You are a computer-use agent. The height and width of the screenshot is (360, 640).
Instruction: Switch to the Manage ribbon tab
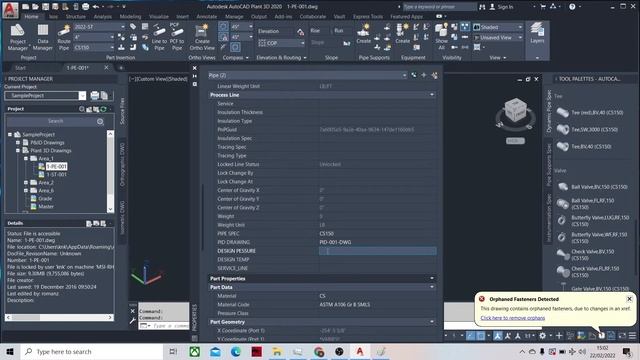coord(234,17)
